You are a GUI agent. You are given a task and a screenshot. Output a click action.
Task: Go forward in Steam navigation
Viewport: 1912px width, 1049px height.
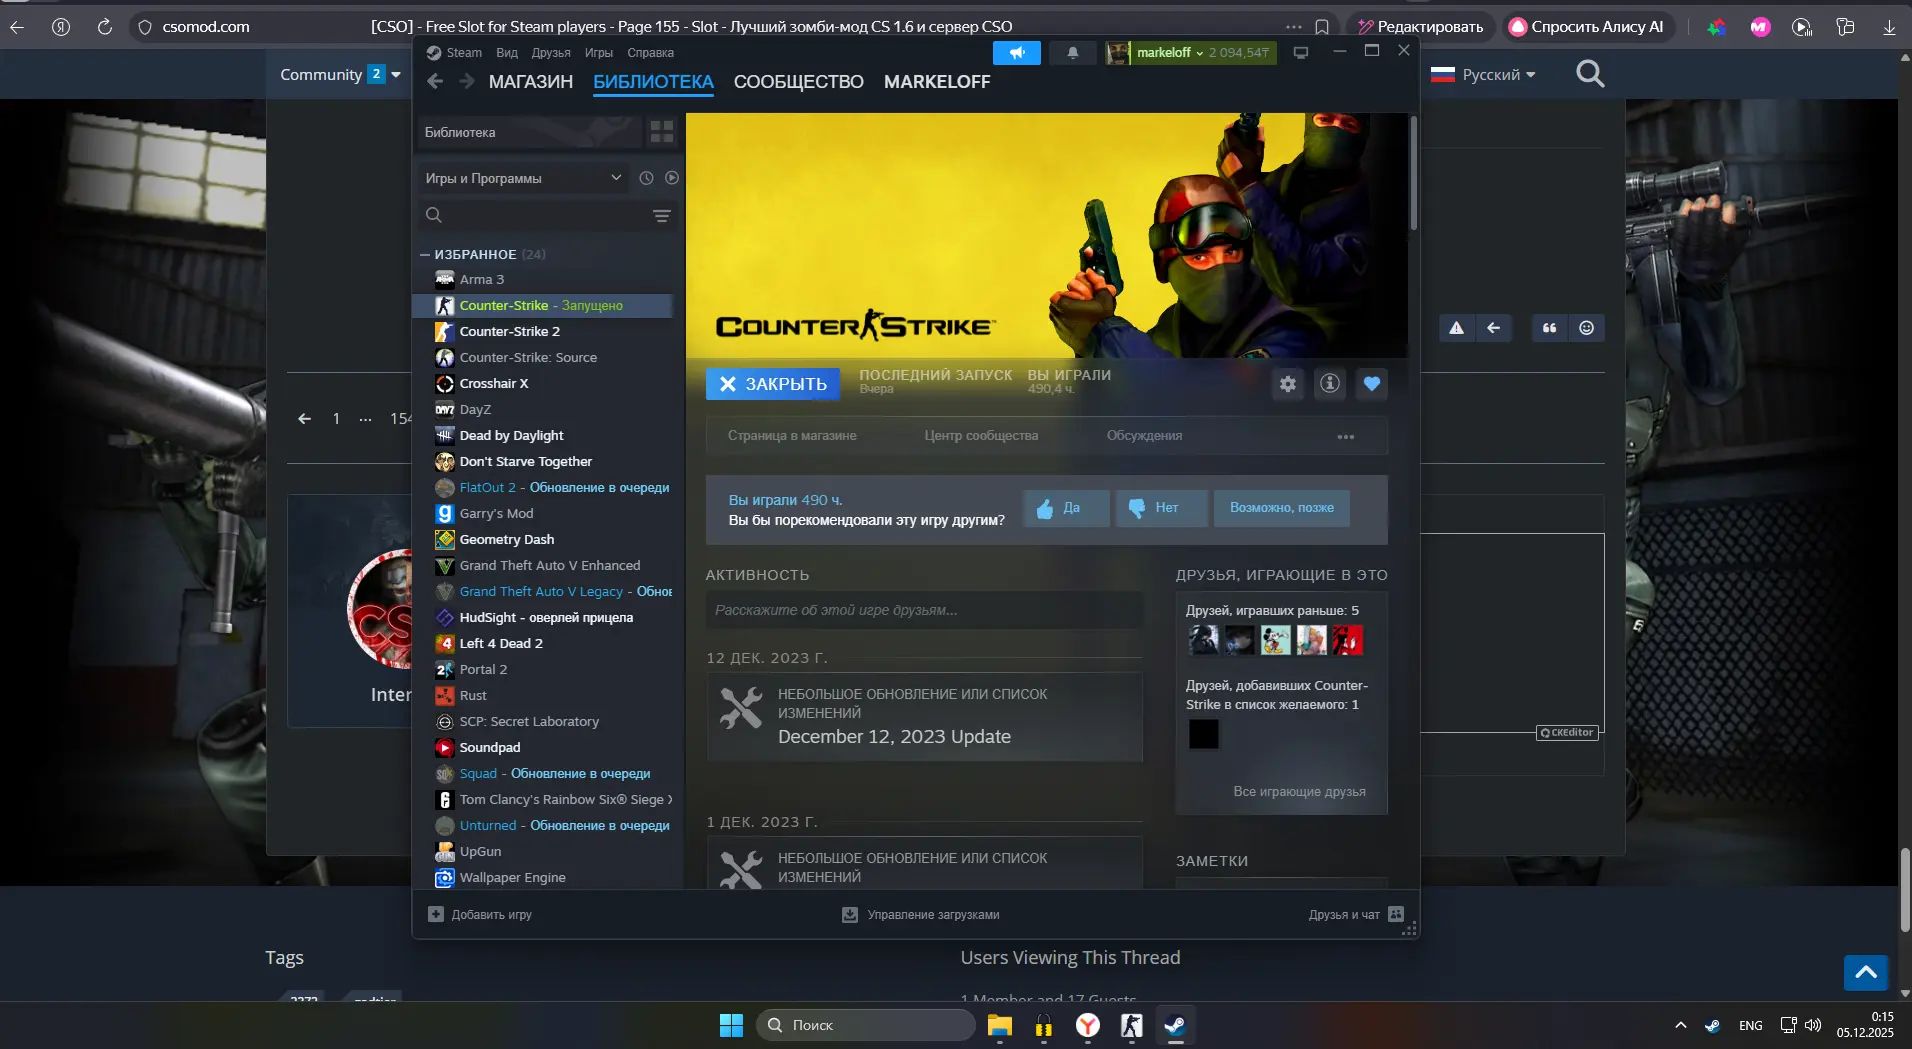(x=467, y=82)
